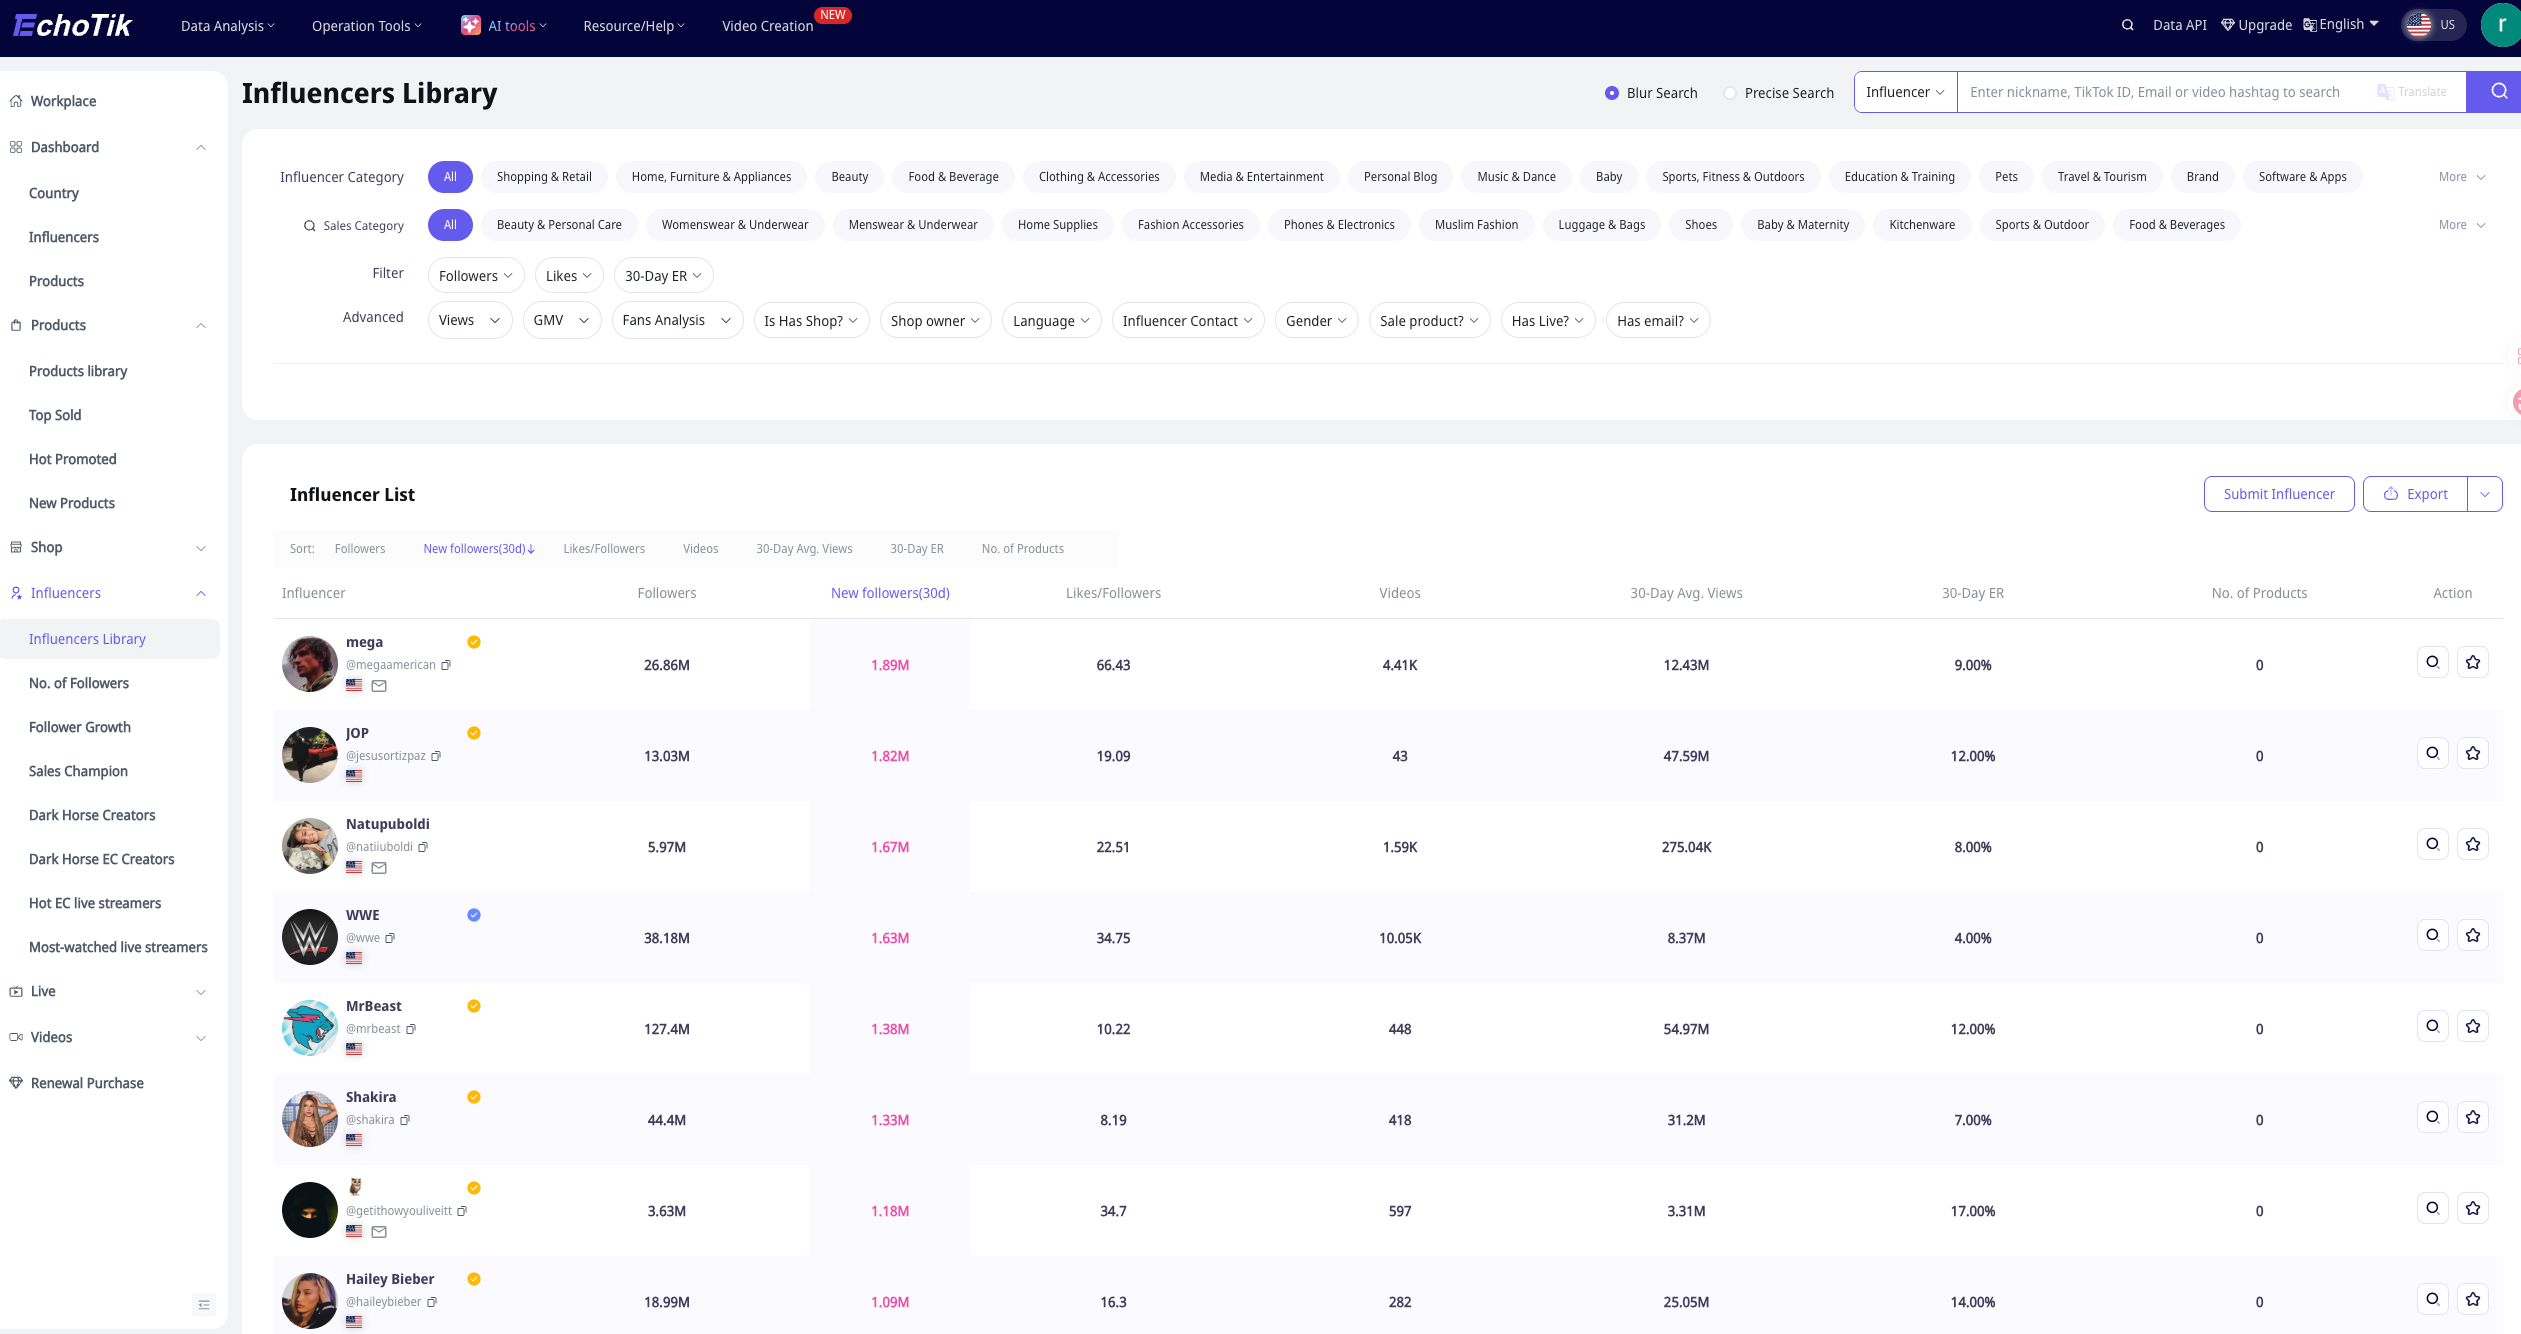Click the email icon under mega
The width and height of the screenshot is (2521, 1334).
pos(379,686)
